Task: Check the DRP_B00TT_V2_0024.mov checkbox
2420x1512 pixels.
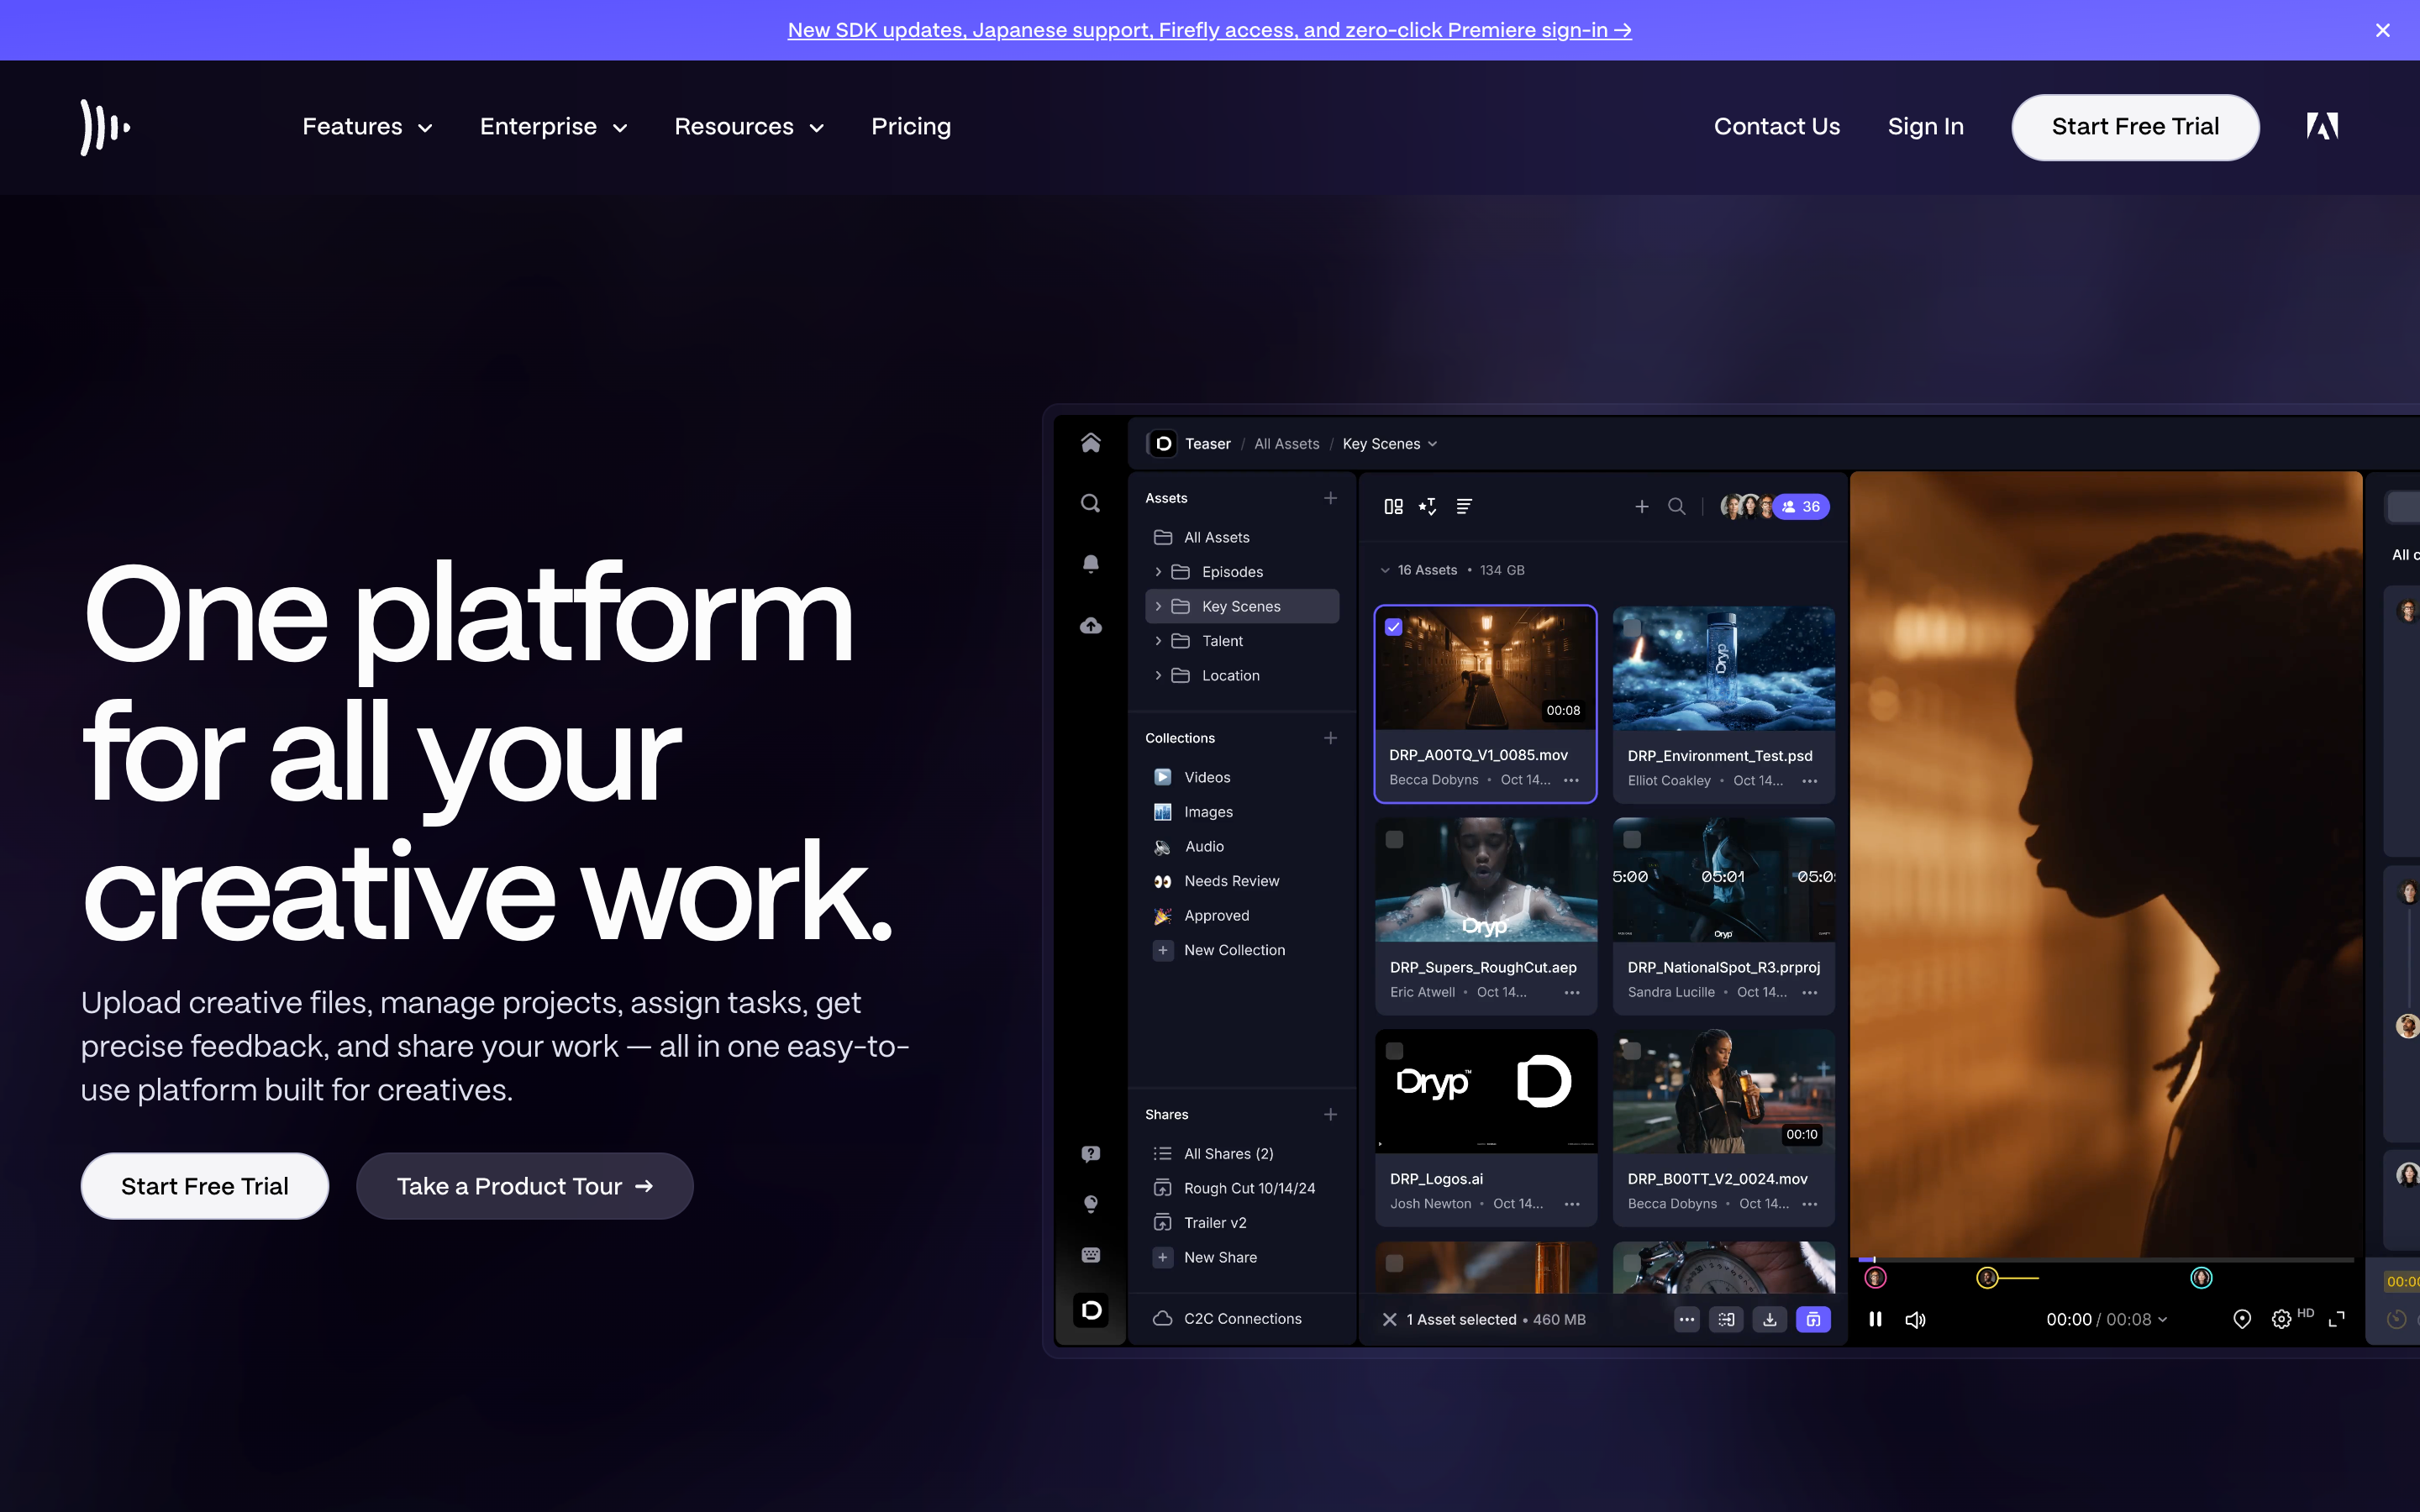Action: [x=1632, y=1051]
